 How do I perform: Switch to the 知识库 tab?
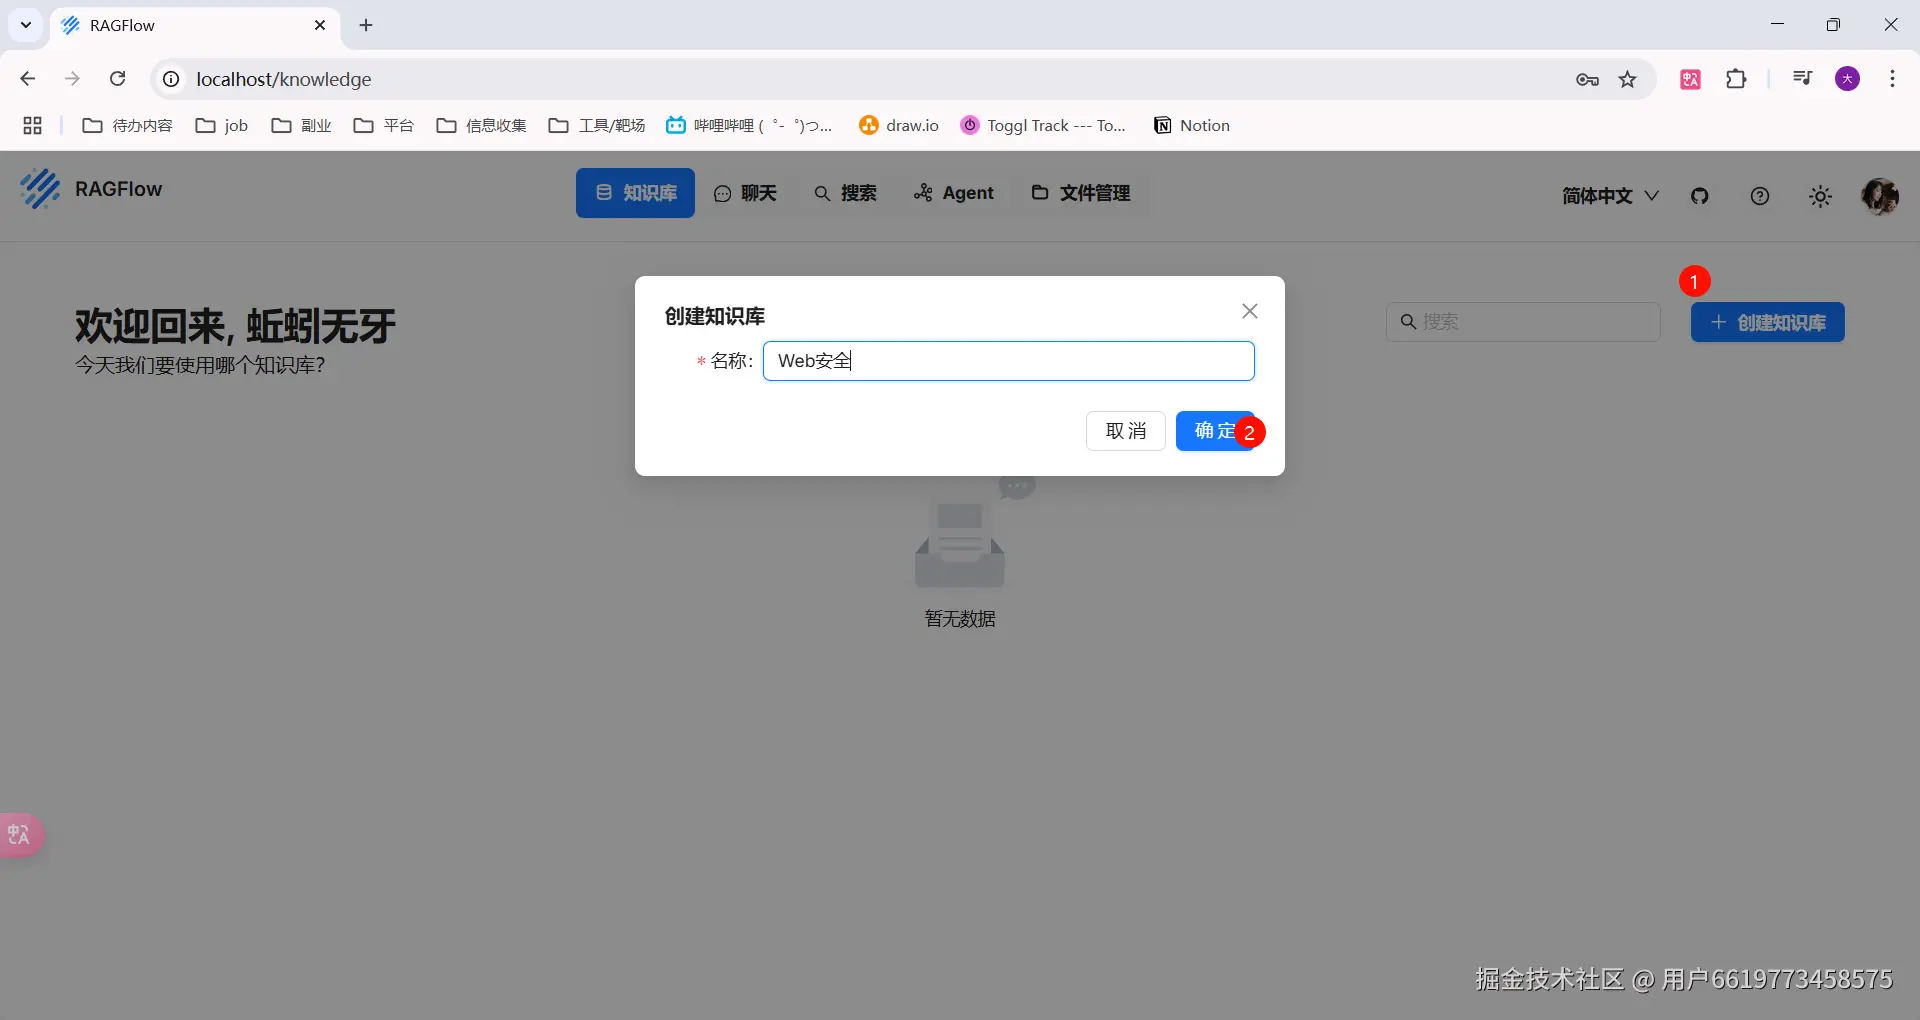635,193
